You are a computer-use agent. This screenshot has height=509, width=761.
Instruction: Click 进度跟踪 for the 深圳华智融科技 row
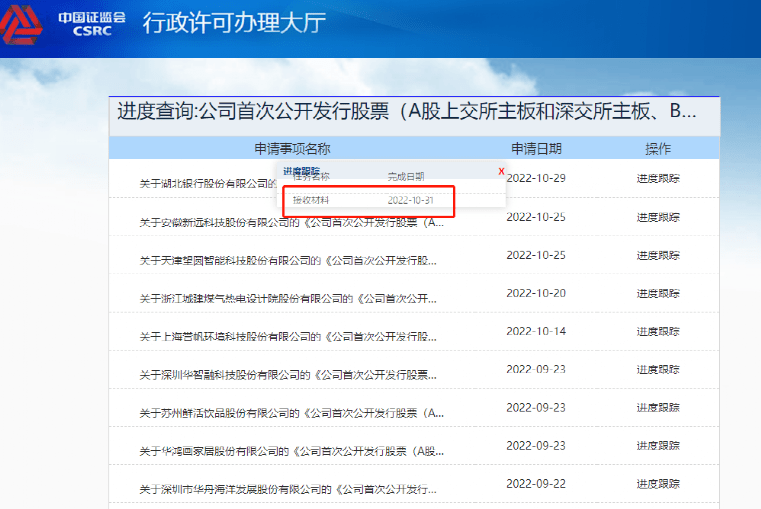coord(658,369)
